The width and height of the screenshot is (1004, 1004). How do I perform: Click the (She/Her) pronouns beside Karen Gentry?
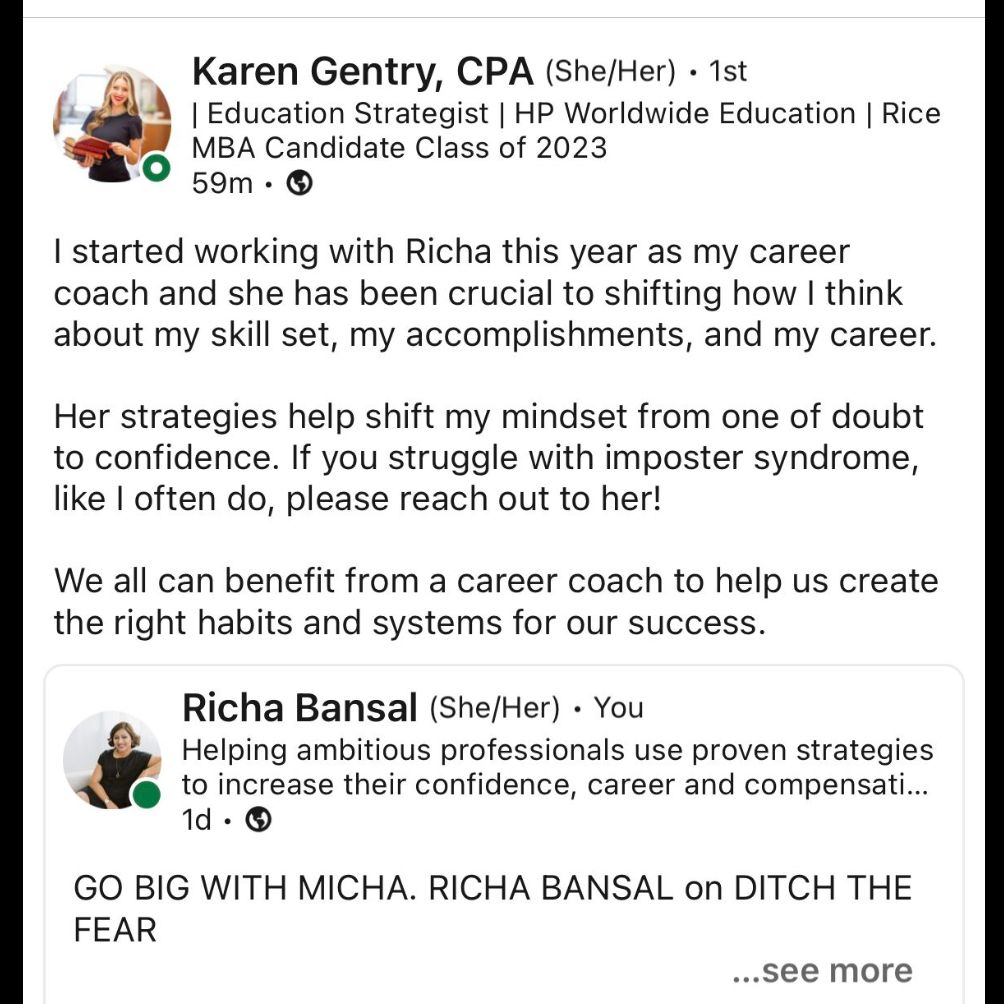(610, 72)
